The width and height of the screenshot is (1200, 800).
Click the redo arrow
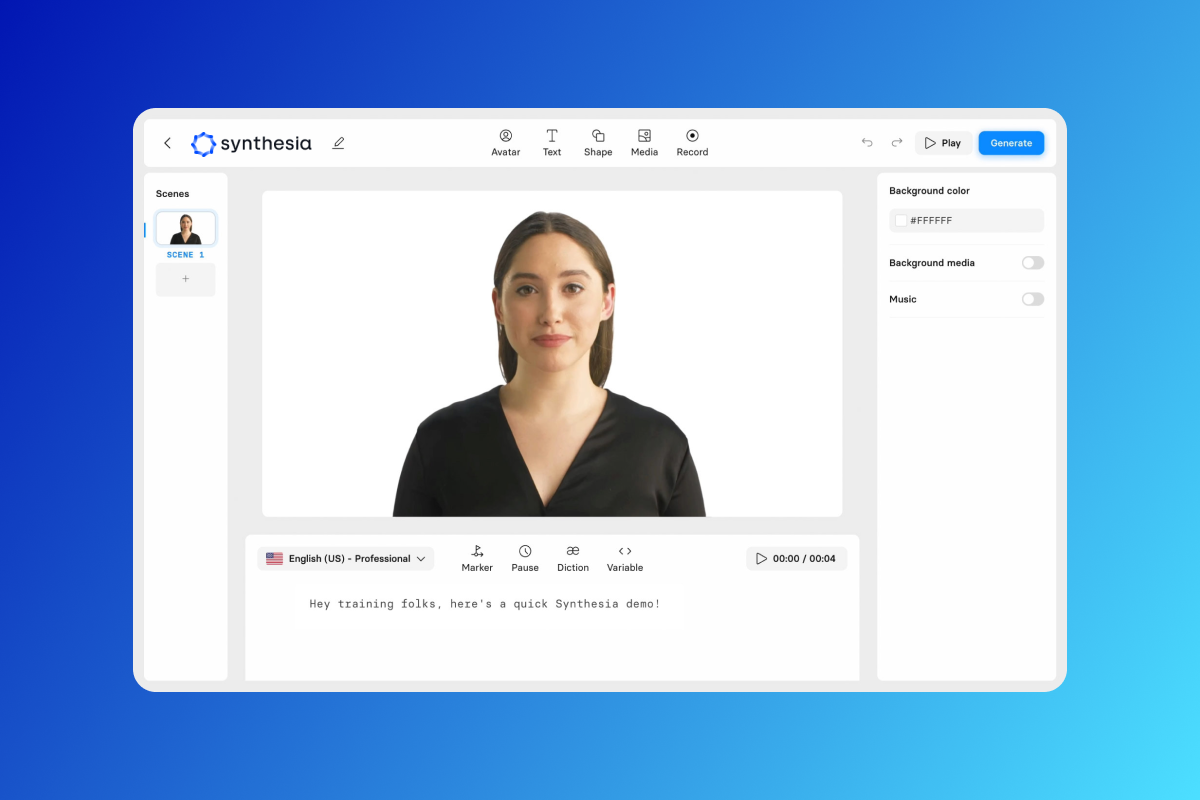tap(897, 143)
